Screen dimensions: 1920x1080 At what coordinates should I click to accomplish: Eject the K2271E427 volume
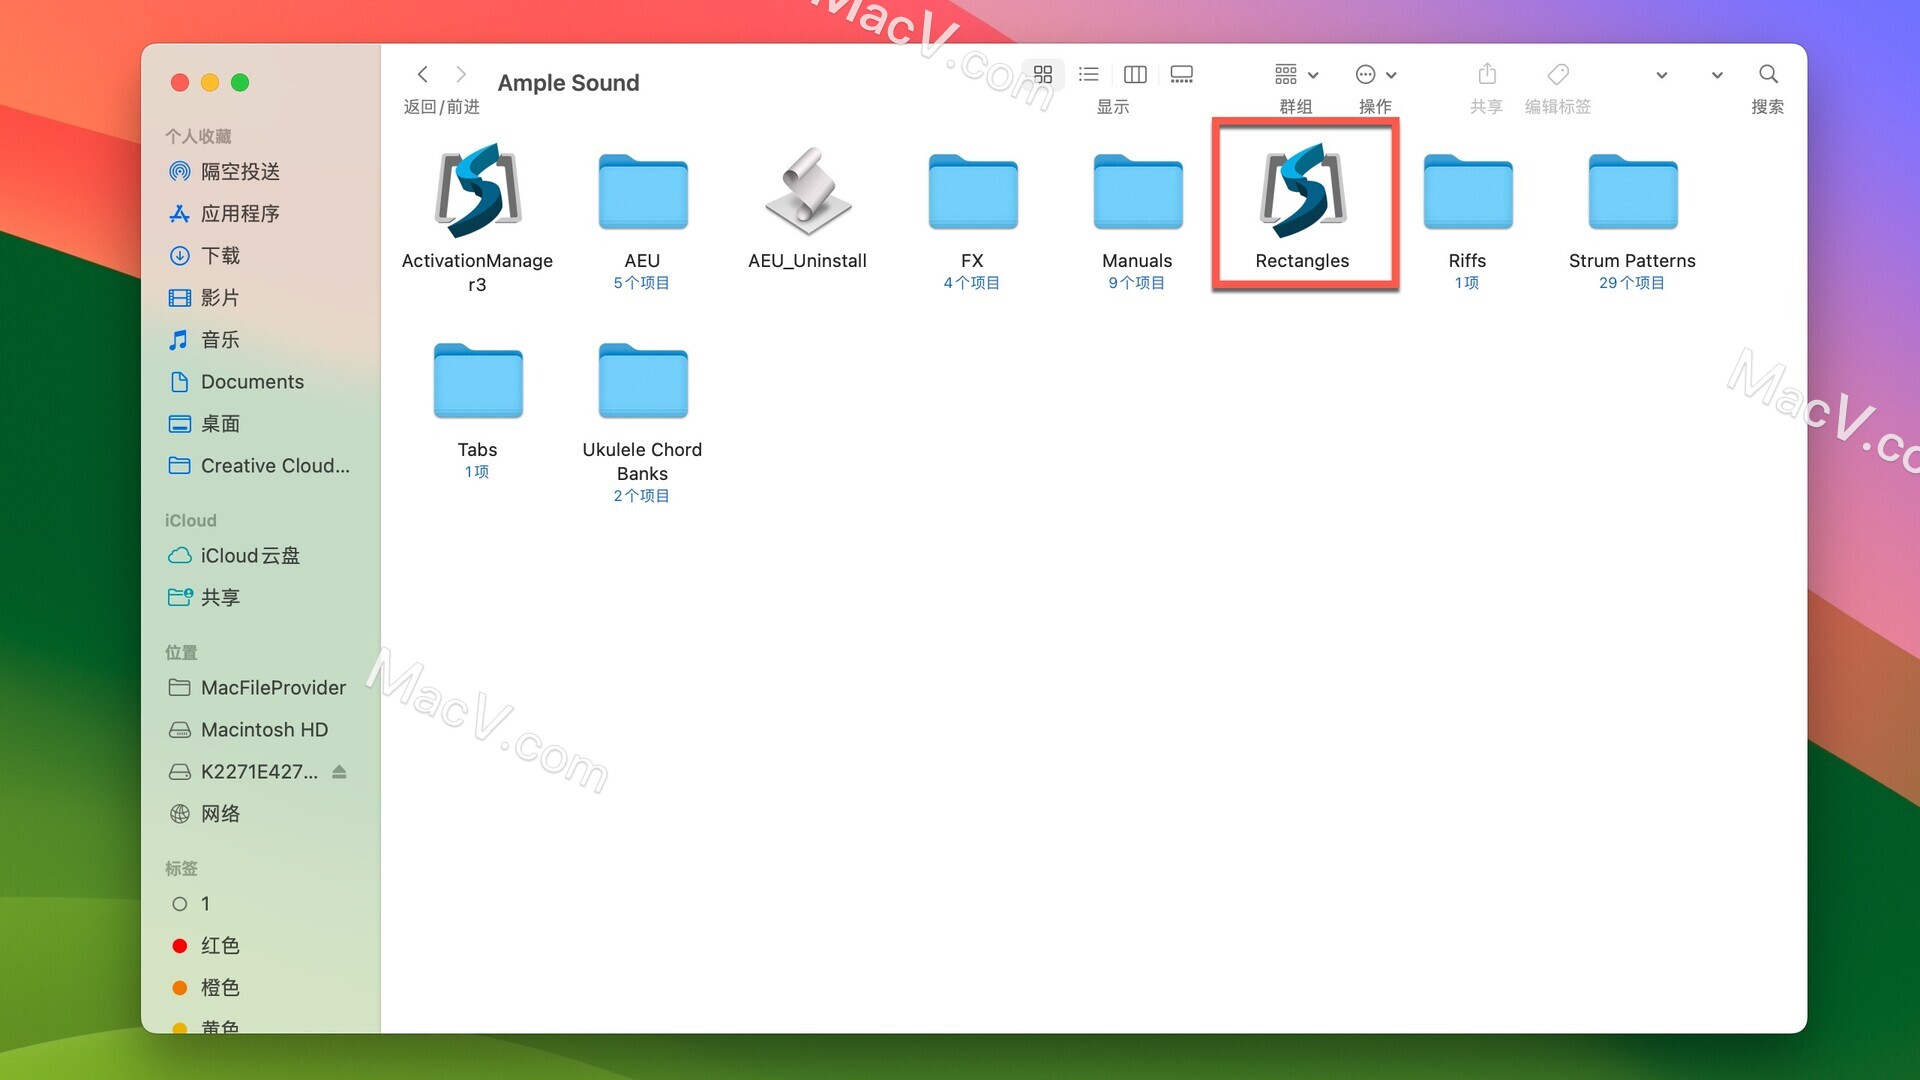(x=339, y=772)
